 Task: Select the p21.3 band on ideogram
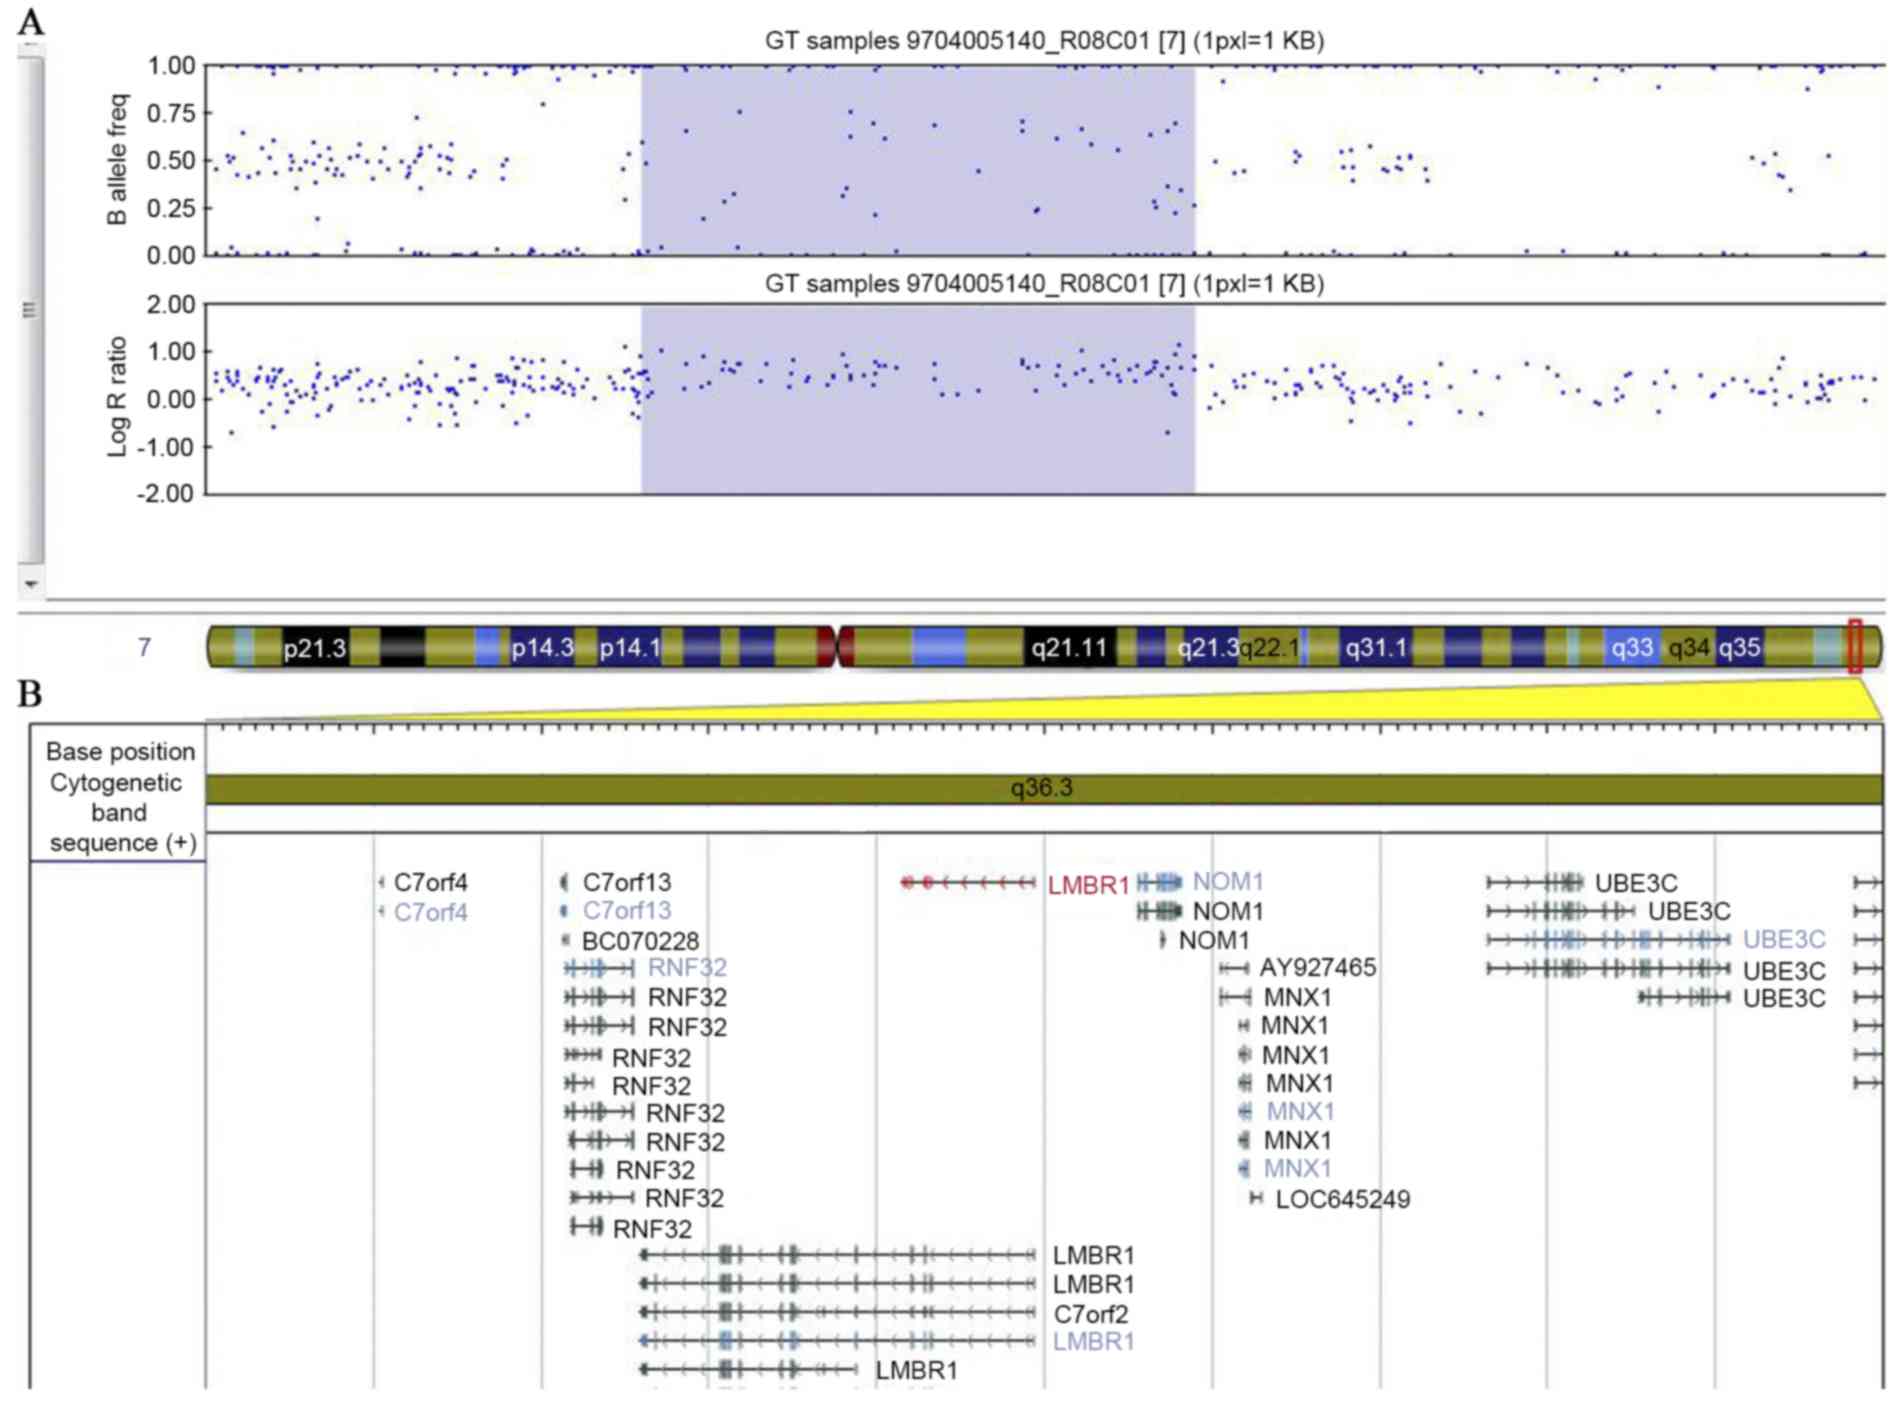(x=314, y=648)
